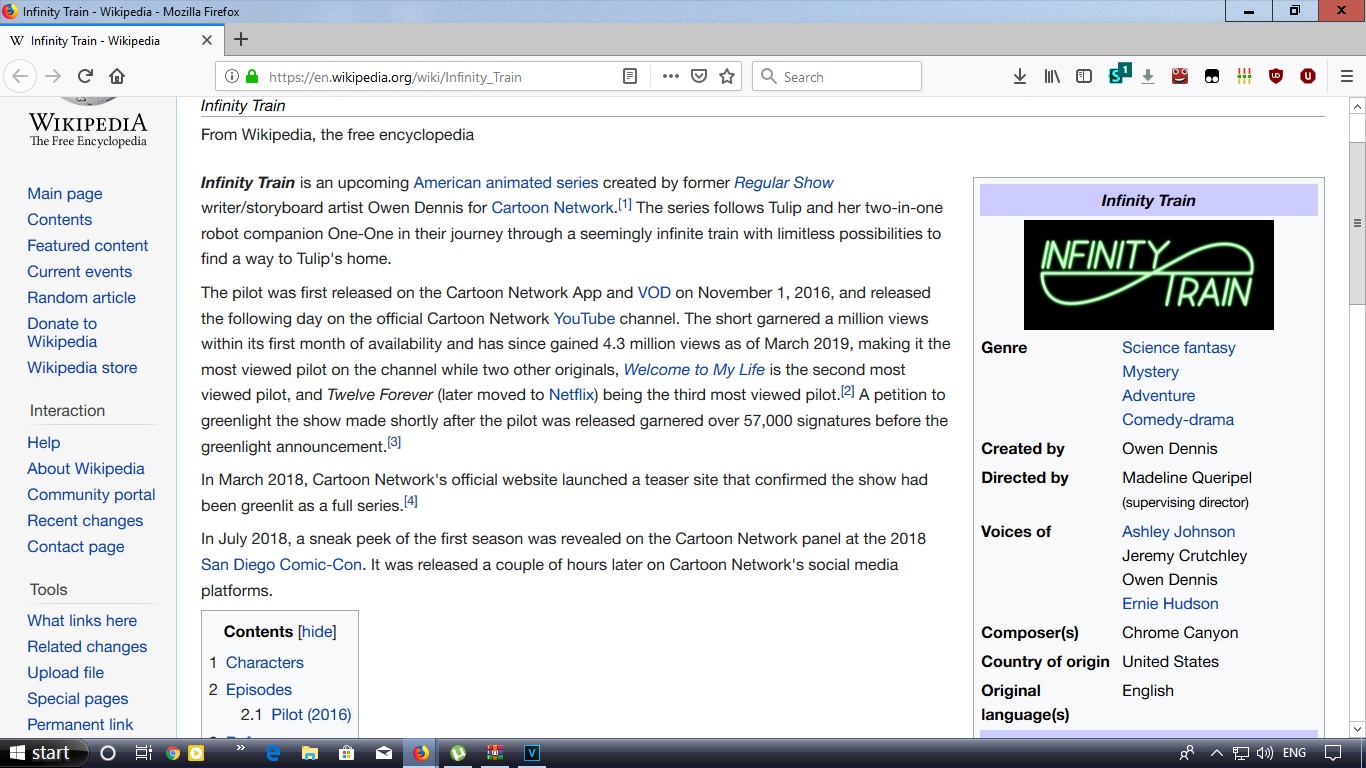Save the page to Pocket

pyautogui.click(x=699, y=76)
